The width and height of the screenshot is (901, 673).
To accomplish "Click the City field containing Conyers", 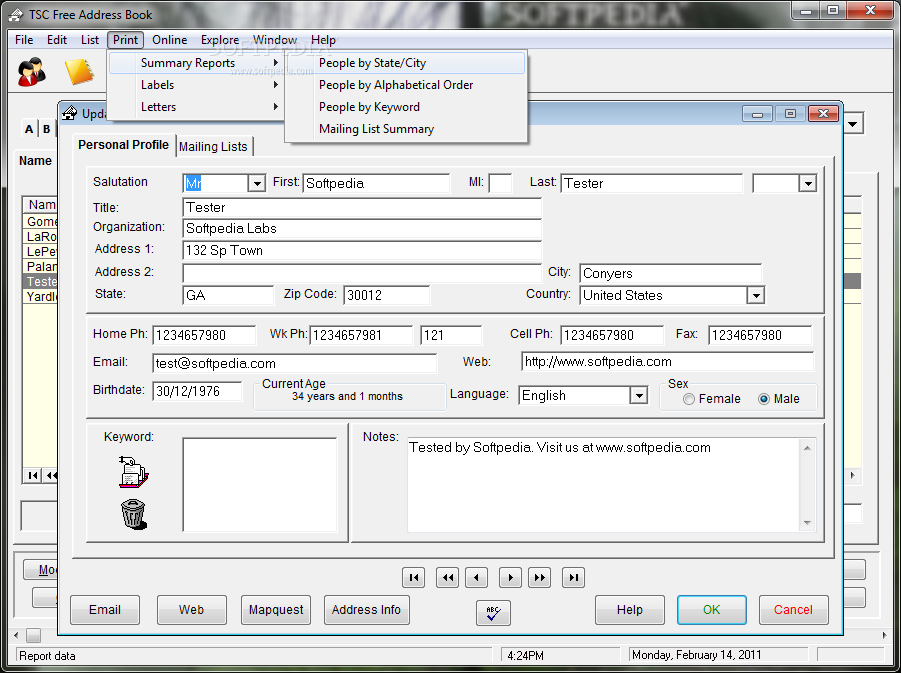I will [x=671, y=274].
